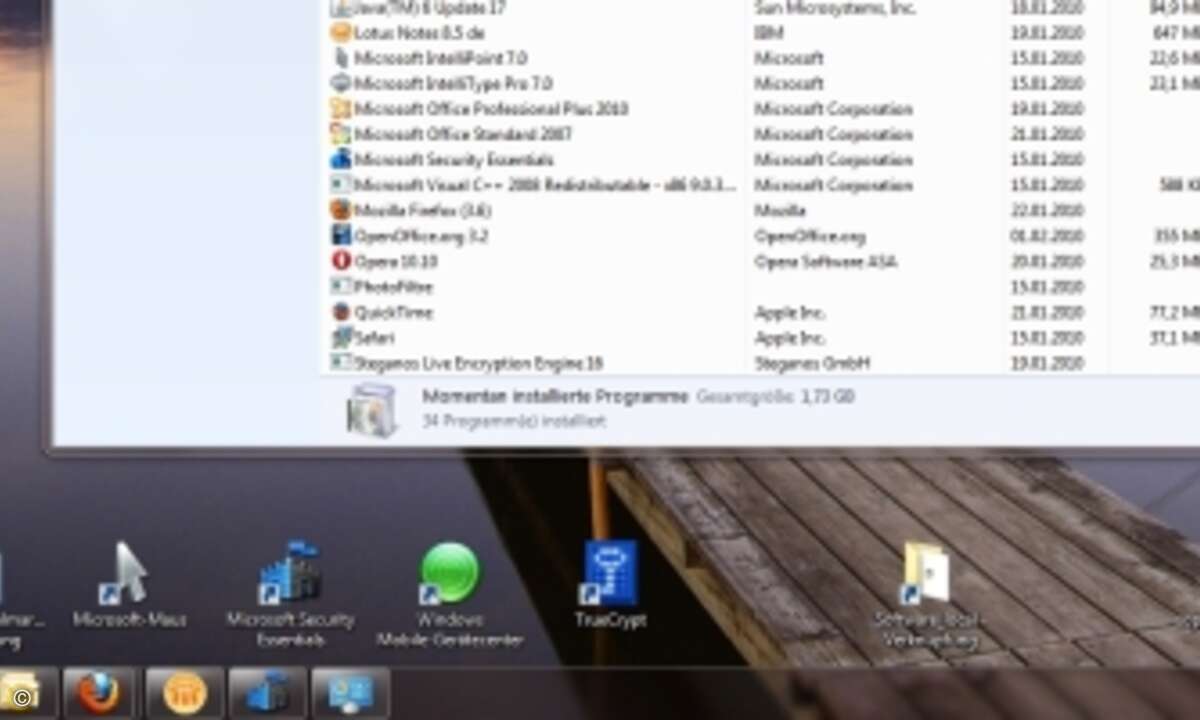Click Apple Inc. publisher in QuickTime row
This screenshot has height=720, width=1200.
790,312
